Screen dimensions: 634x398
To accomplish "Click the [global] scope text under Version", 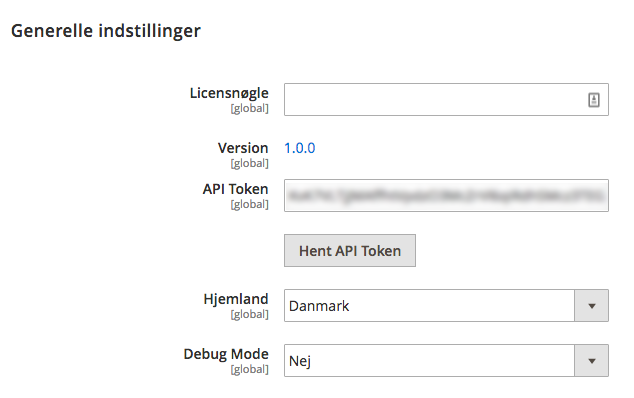I will click(x=249, y=163).
